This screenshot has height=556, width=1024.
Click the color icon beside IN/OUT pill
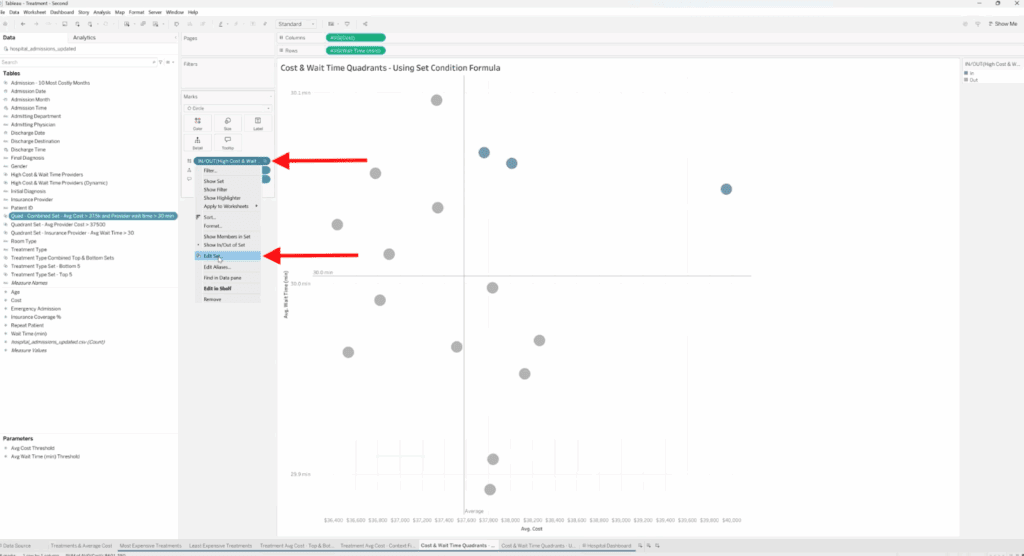pyautogui.click(x=189, y=161)
